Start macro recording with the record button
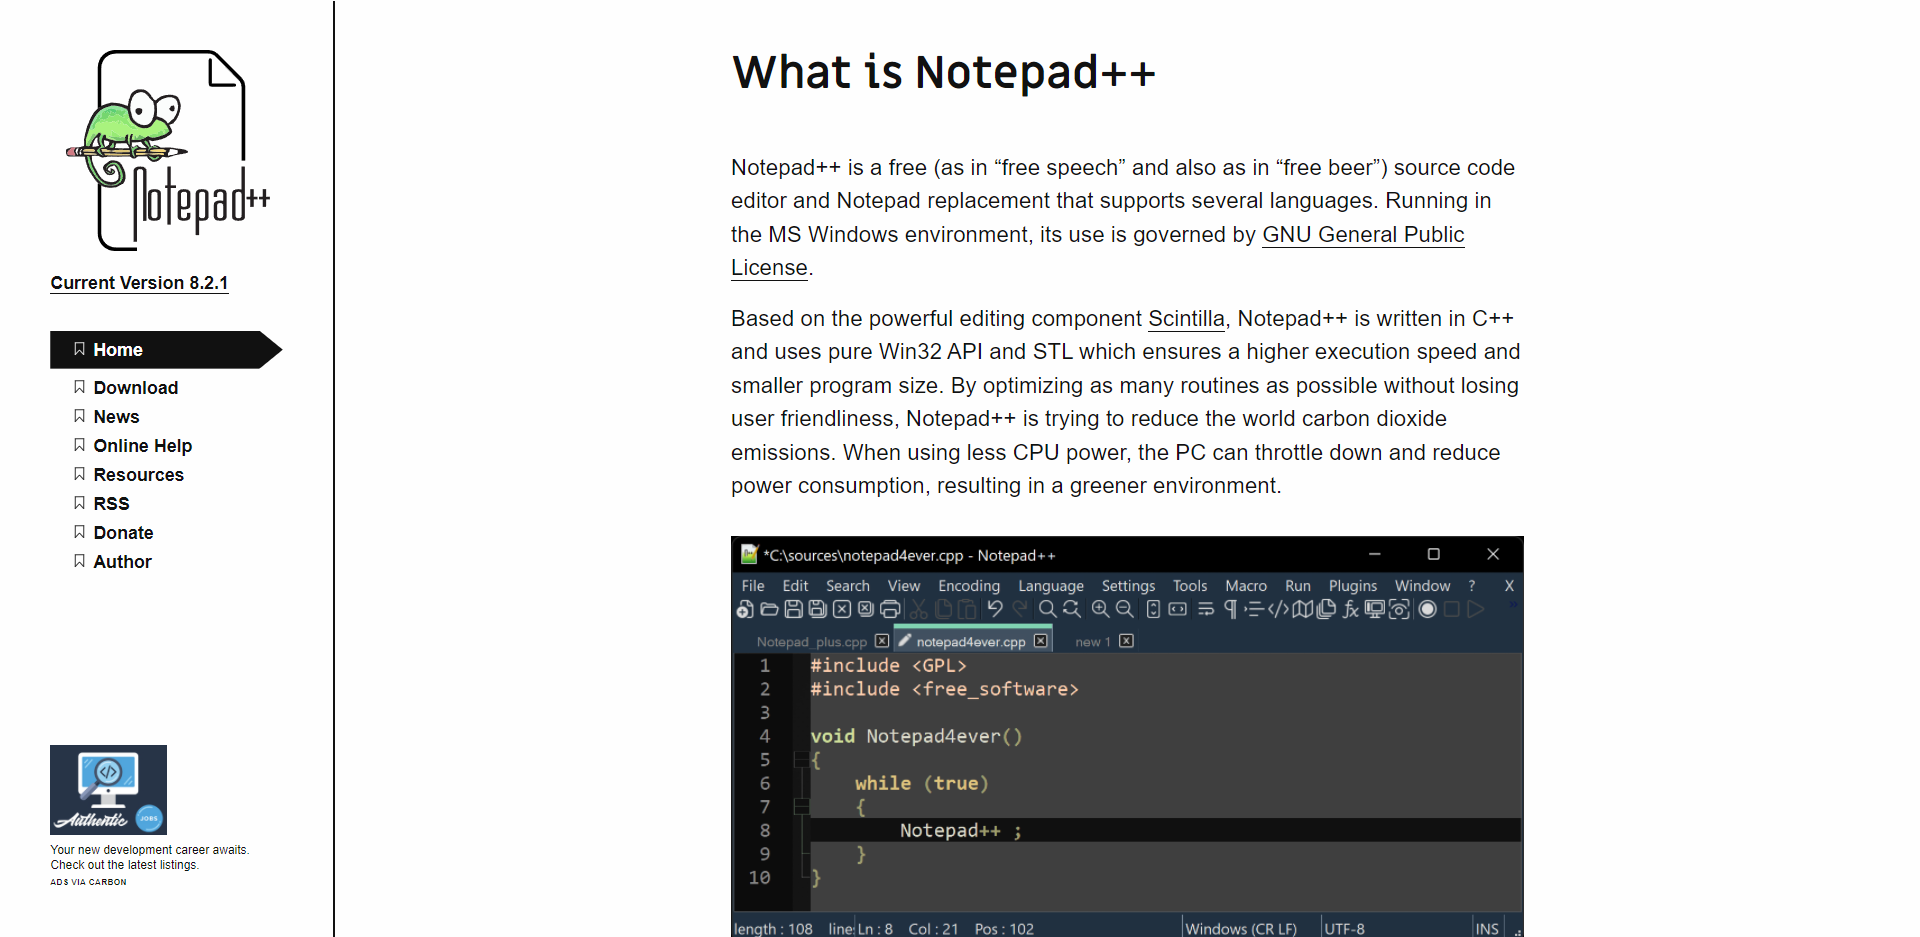The height and width of the screenshot is (937, 1920). click(1427, 609)
